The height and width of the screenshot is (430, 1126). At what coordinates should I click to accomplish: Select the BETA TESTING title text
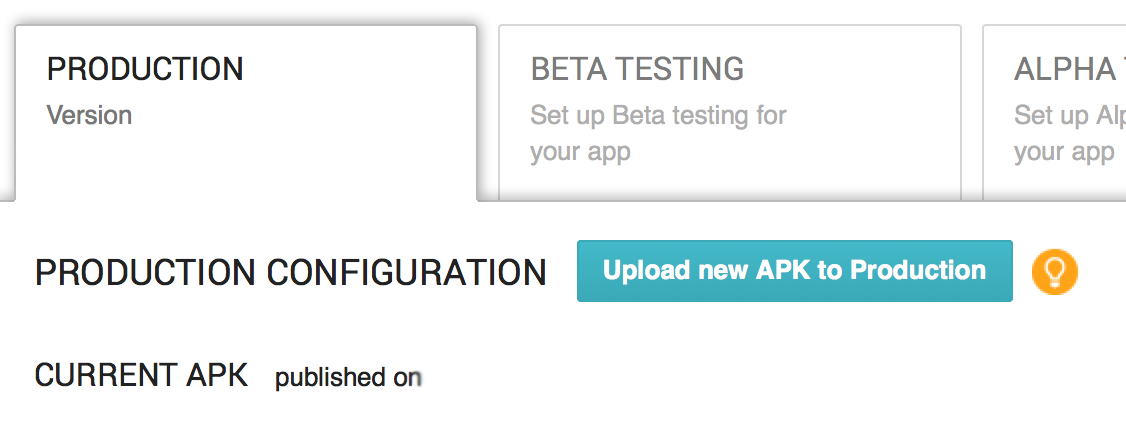click(637, 69)
